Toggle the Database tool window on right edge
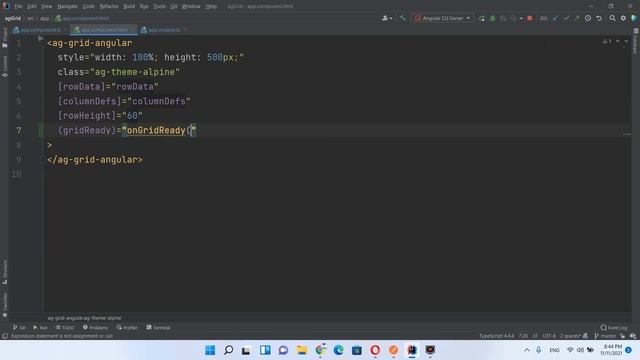 [x=636, y=41]
